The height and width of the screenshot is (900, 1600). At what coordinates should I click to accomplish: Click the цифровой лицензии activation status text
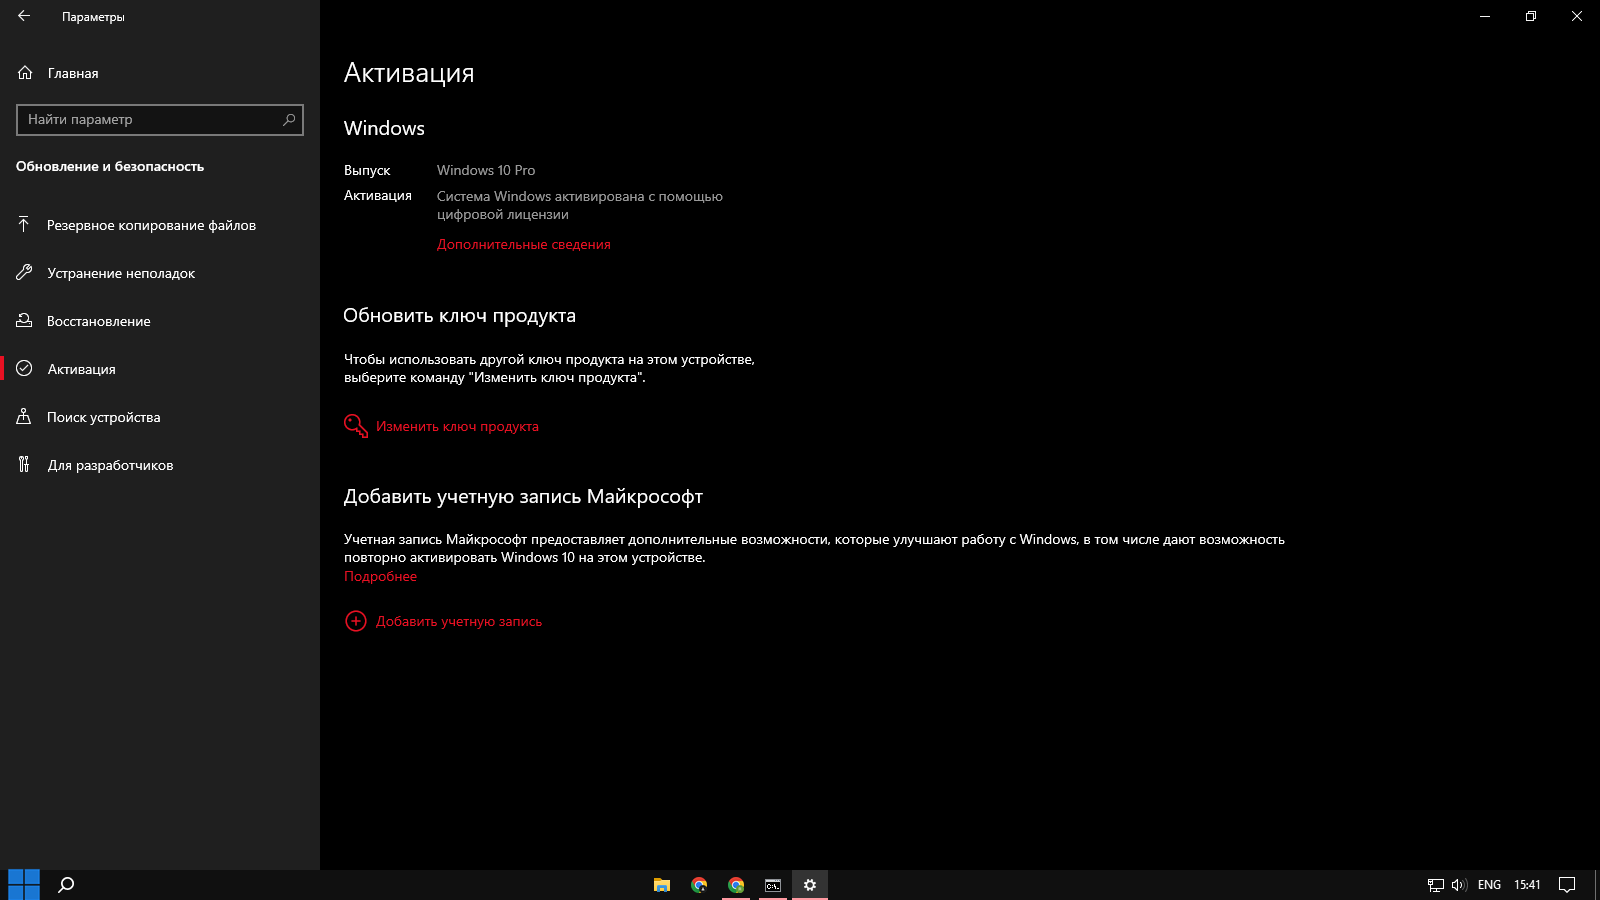coord(503,215)
